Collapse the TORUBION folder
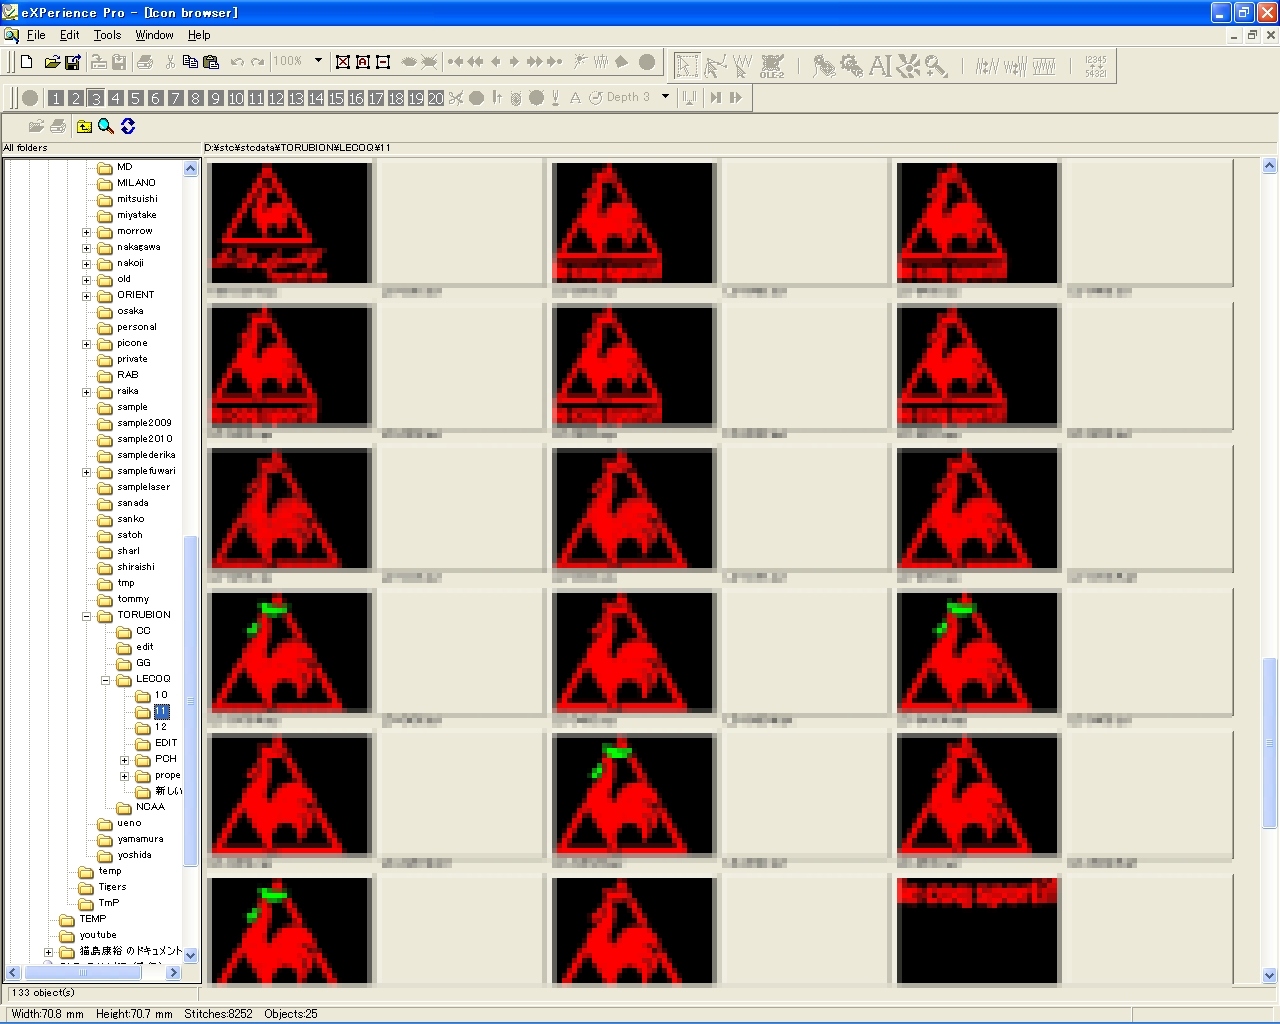Image resolution: width=1280 pixels, height=1024 pixels. point(86,616)
